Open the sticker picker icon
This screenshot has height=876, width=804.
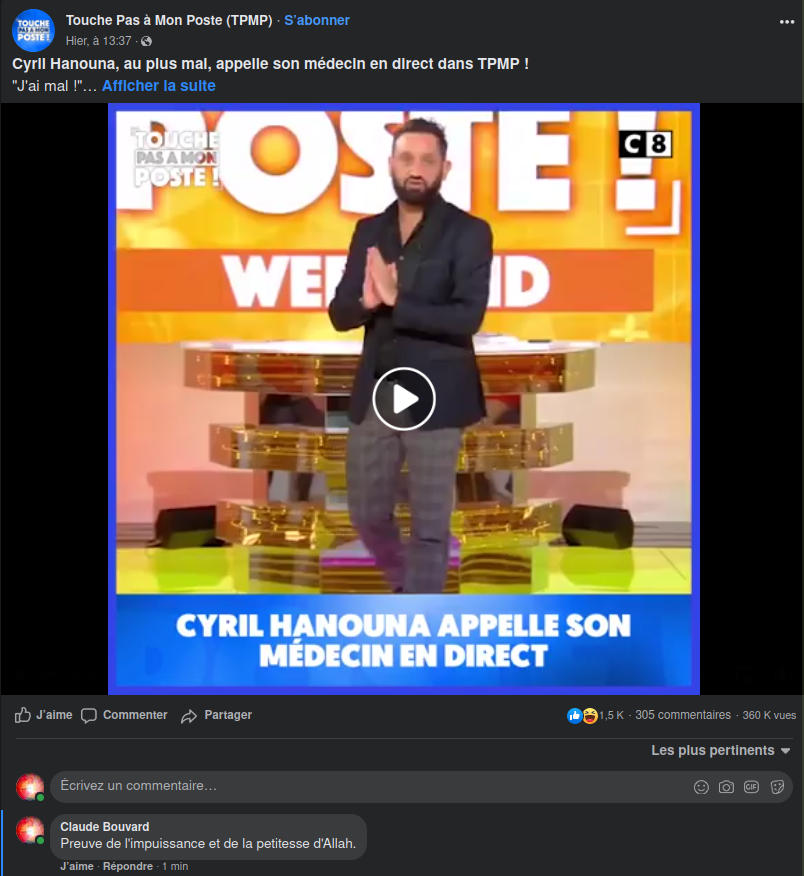(777, 787)
